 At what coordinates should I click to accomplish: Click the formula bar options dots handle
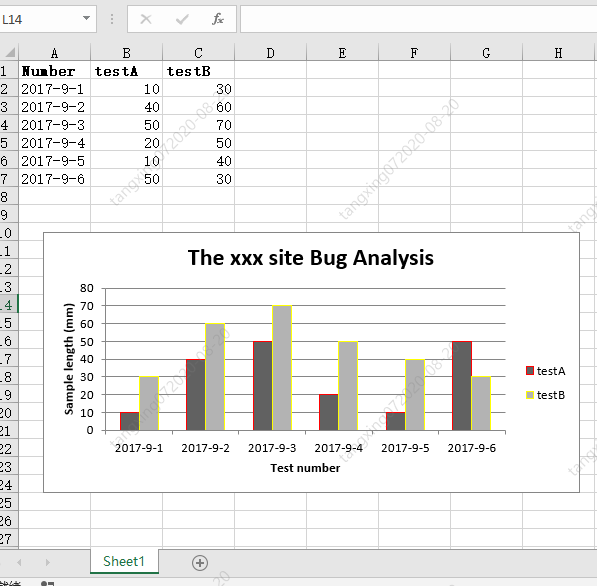pos(112,19)
